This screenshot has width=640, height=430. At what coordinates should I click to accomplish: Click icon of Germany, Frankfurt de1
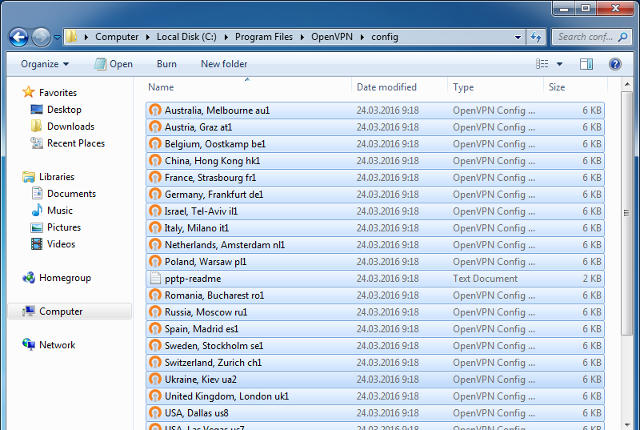point(155,194)
